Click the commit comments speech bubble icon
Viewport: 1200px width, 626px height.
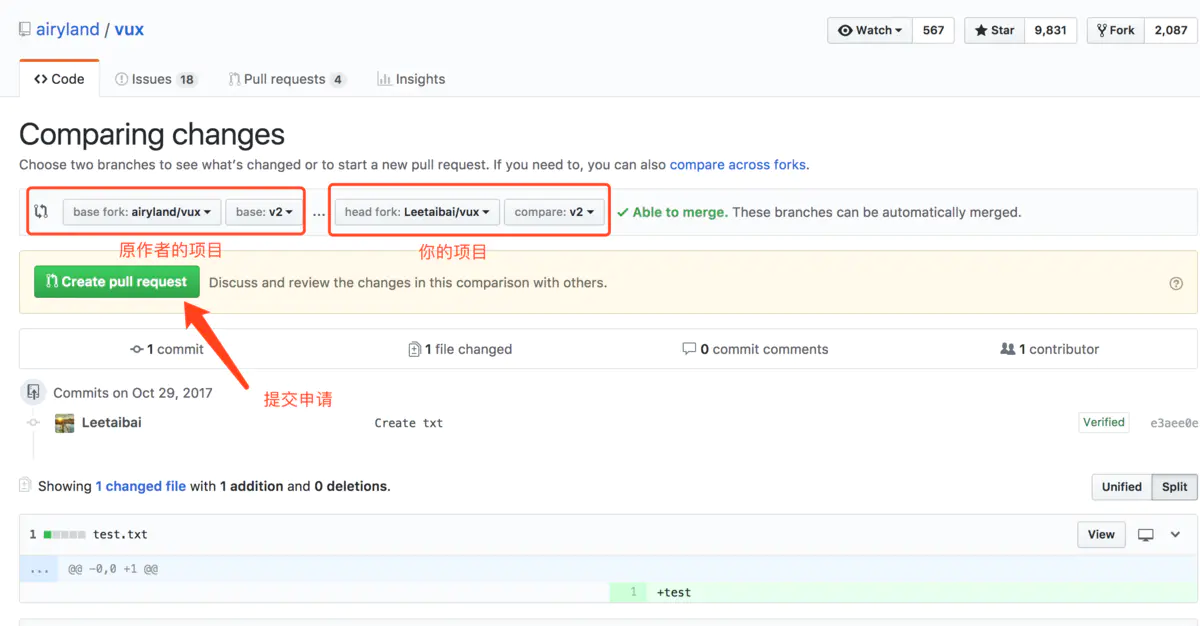pos(690,349)
